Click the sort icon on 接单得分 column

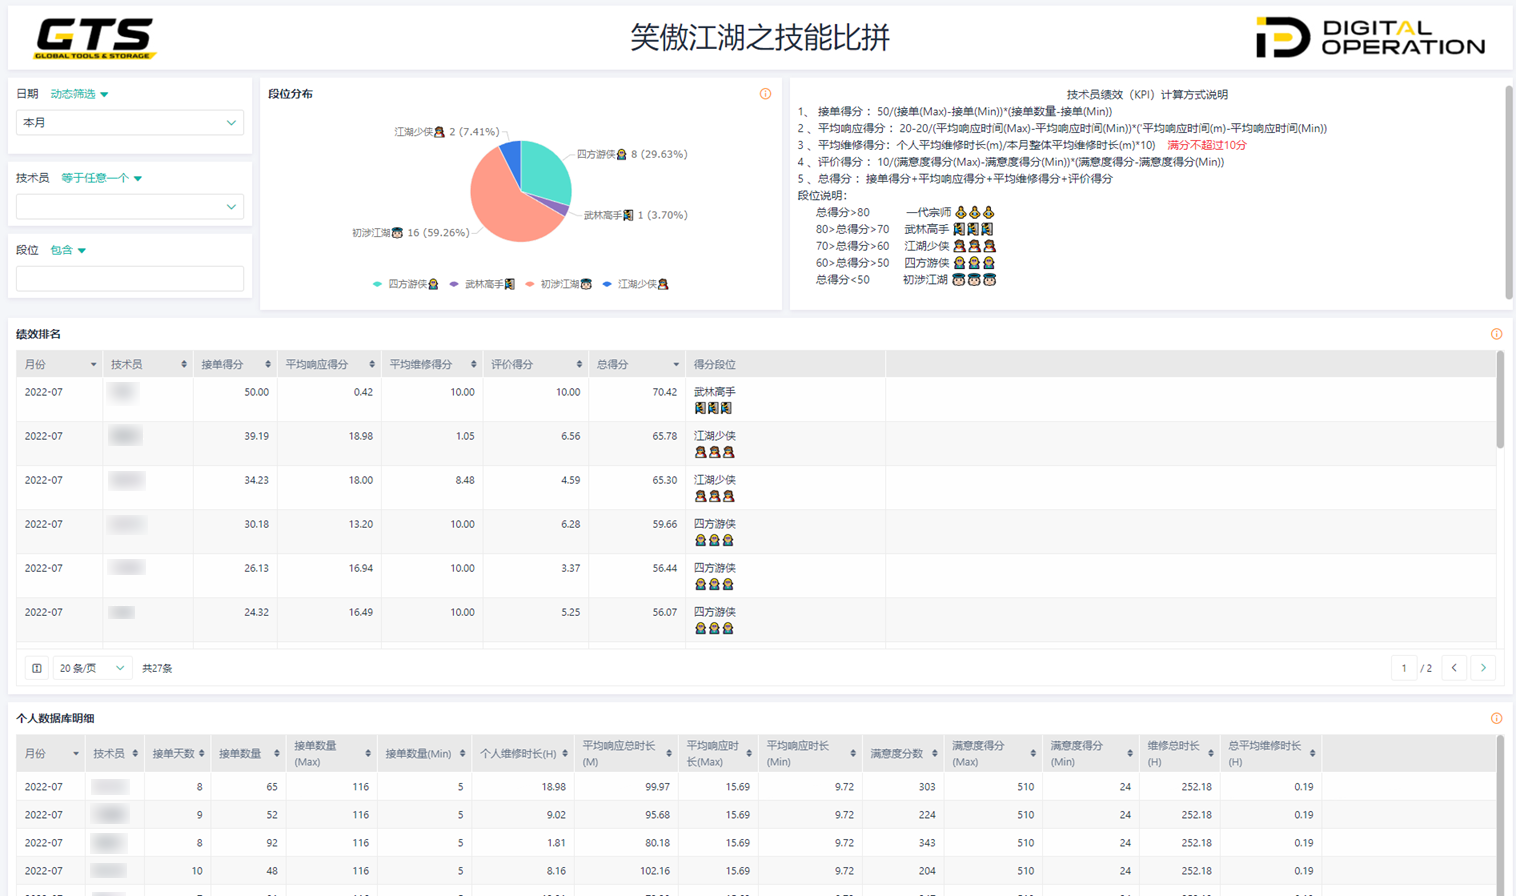click(x=267, y=365)
